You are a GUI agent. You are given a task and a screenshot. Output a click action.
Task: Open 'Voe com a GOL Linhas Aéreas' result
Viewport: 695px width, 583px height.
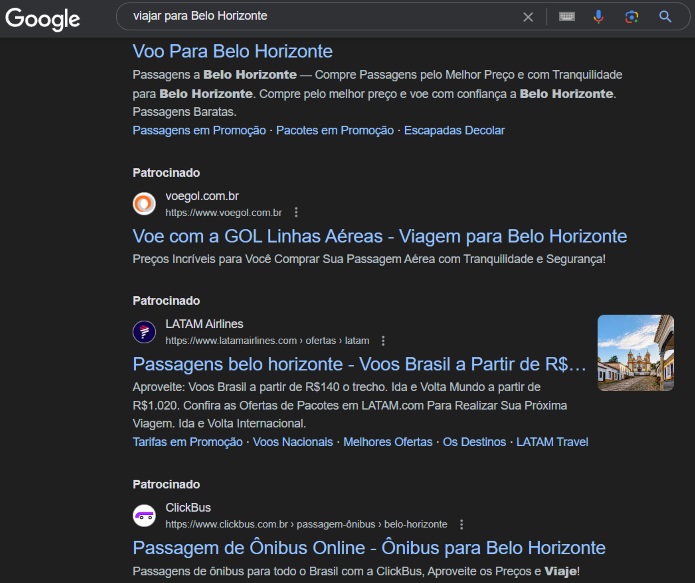(x=379, y=236)
